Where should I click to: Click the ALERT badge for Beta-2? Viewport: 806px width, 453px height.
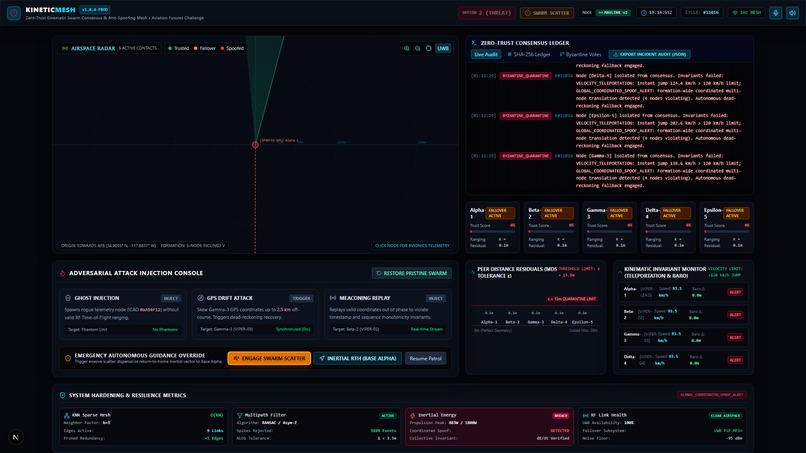tap(735, 315)
